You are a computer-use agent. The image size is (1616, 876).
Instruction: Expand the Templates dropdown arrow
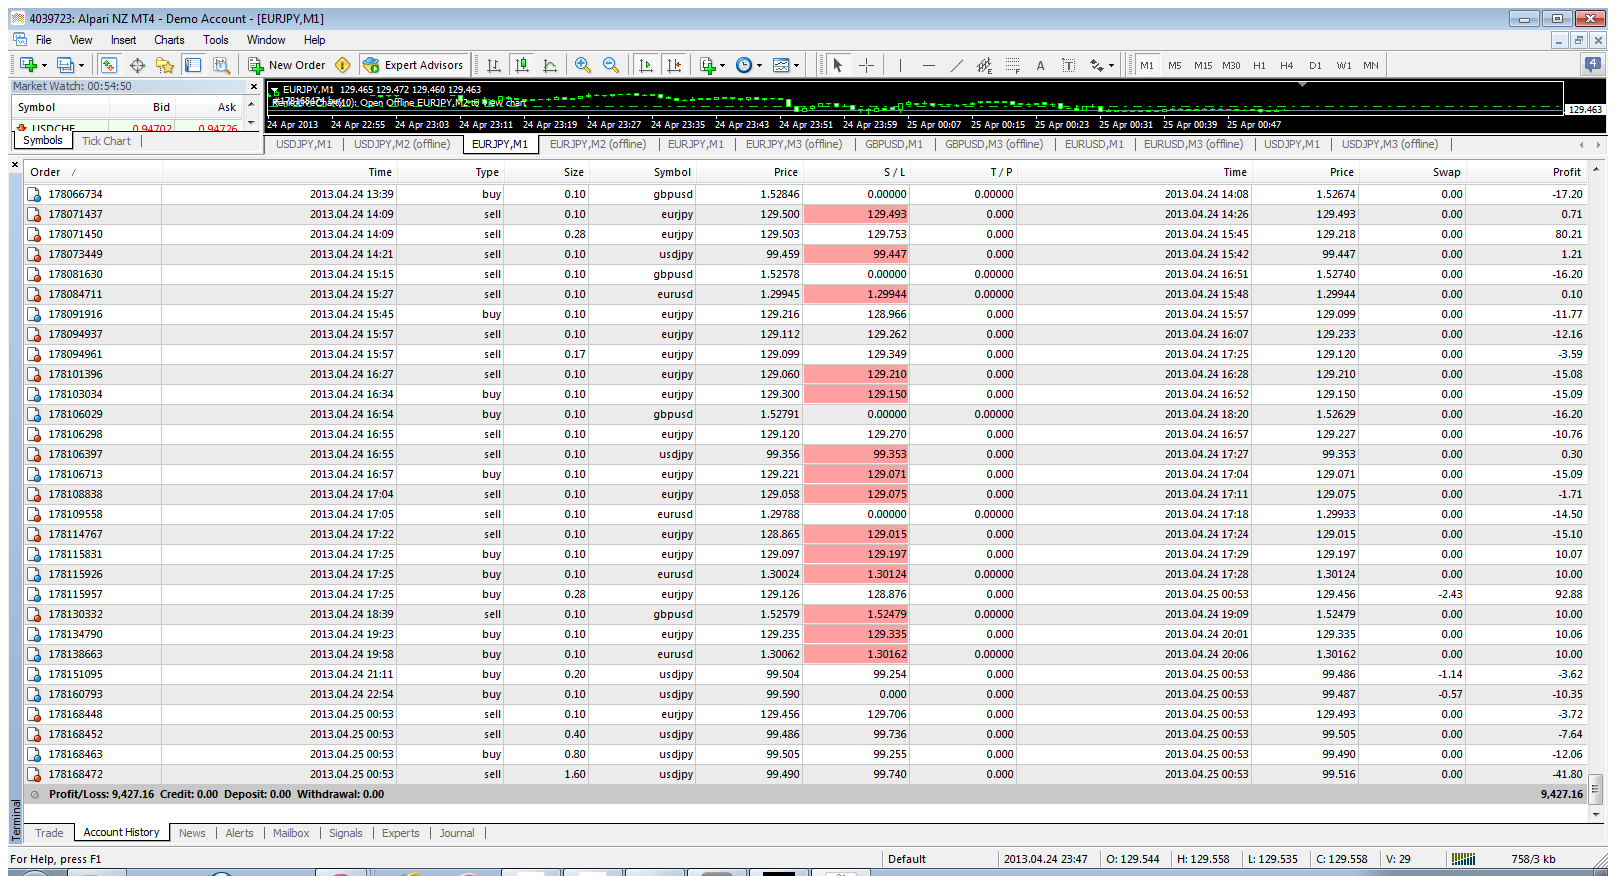(797, 66)
